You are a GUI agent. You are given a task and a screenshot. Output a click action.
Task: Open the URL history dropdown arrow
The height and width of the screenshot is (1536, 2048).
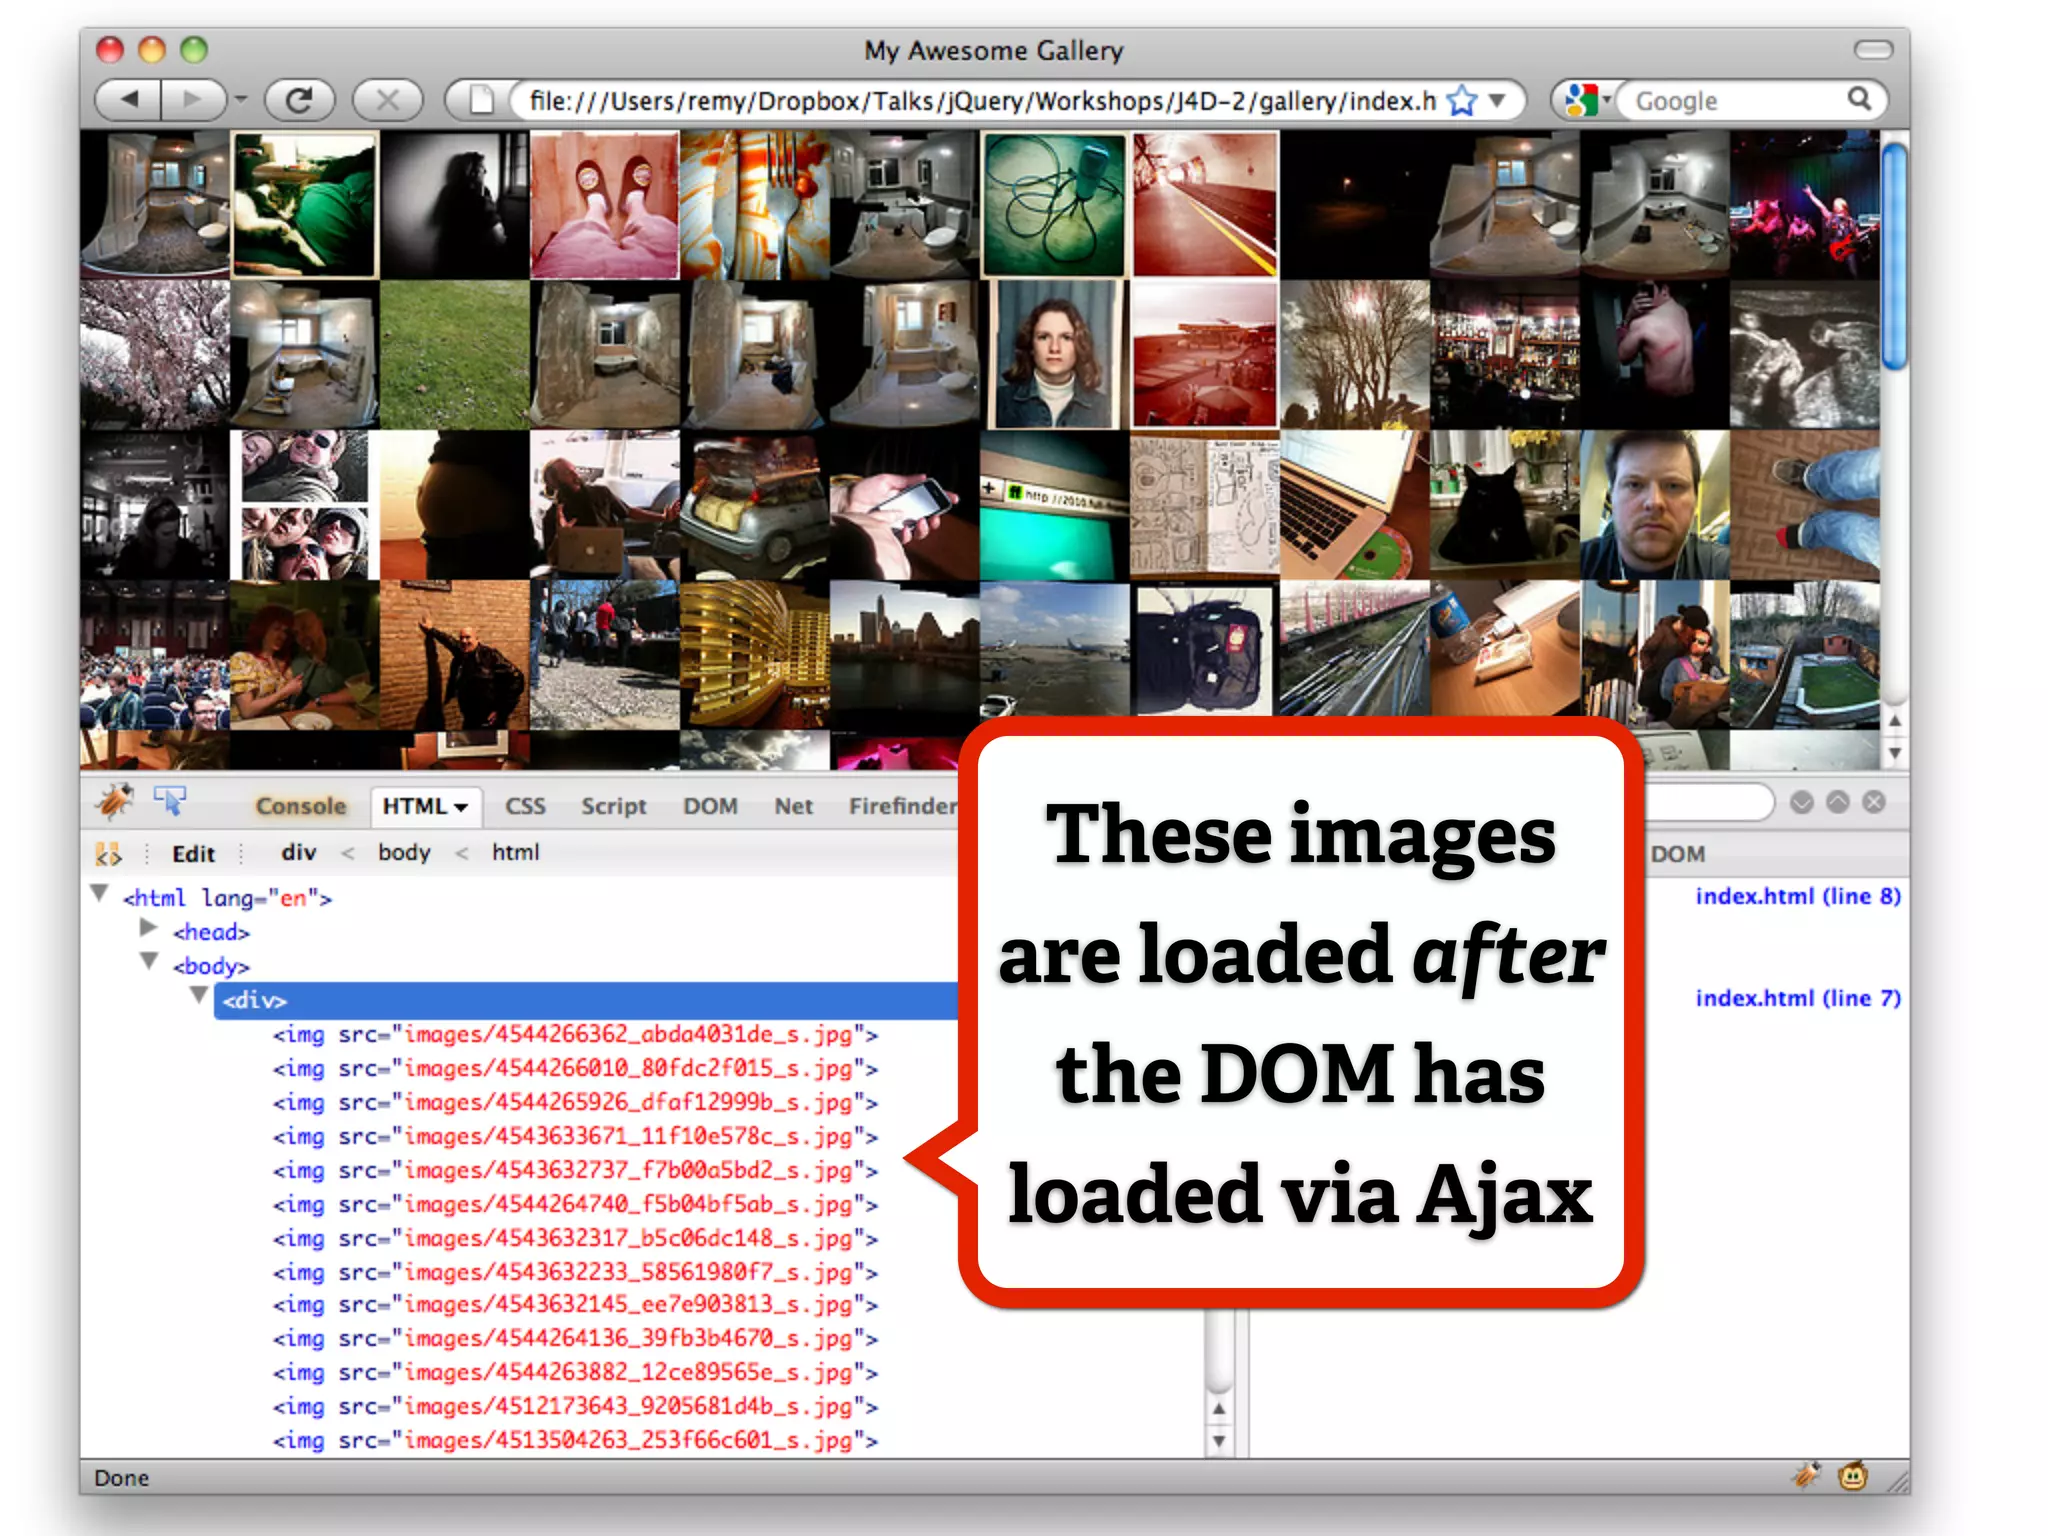click(x=1497, y=101)
